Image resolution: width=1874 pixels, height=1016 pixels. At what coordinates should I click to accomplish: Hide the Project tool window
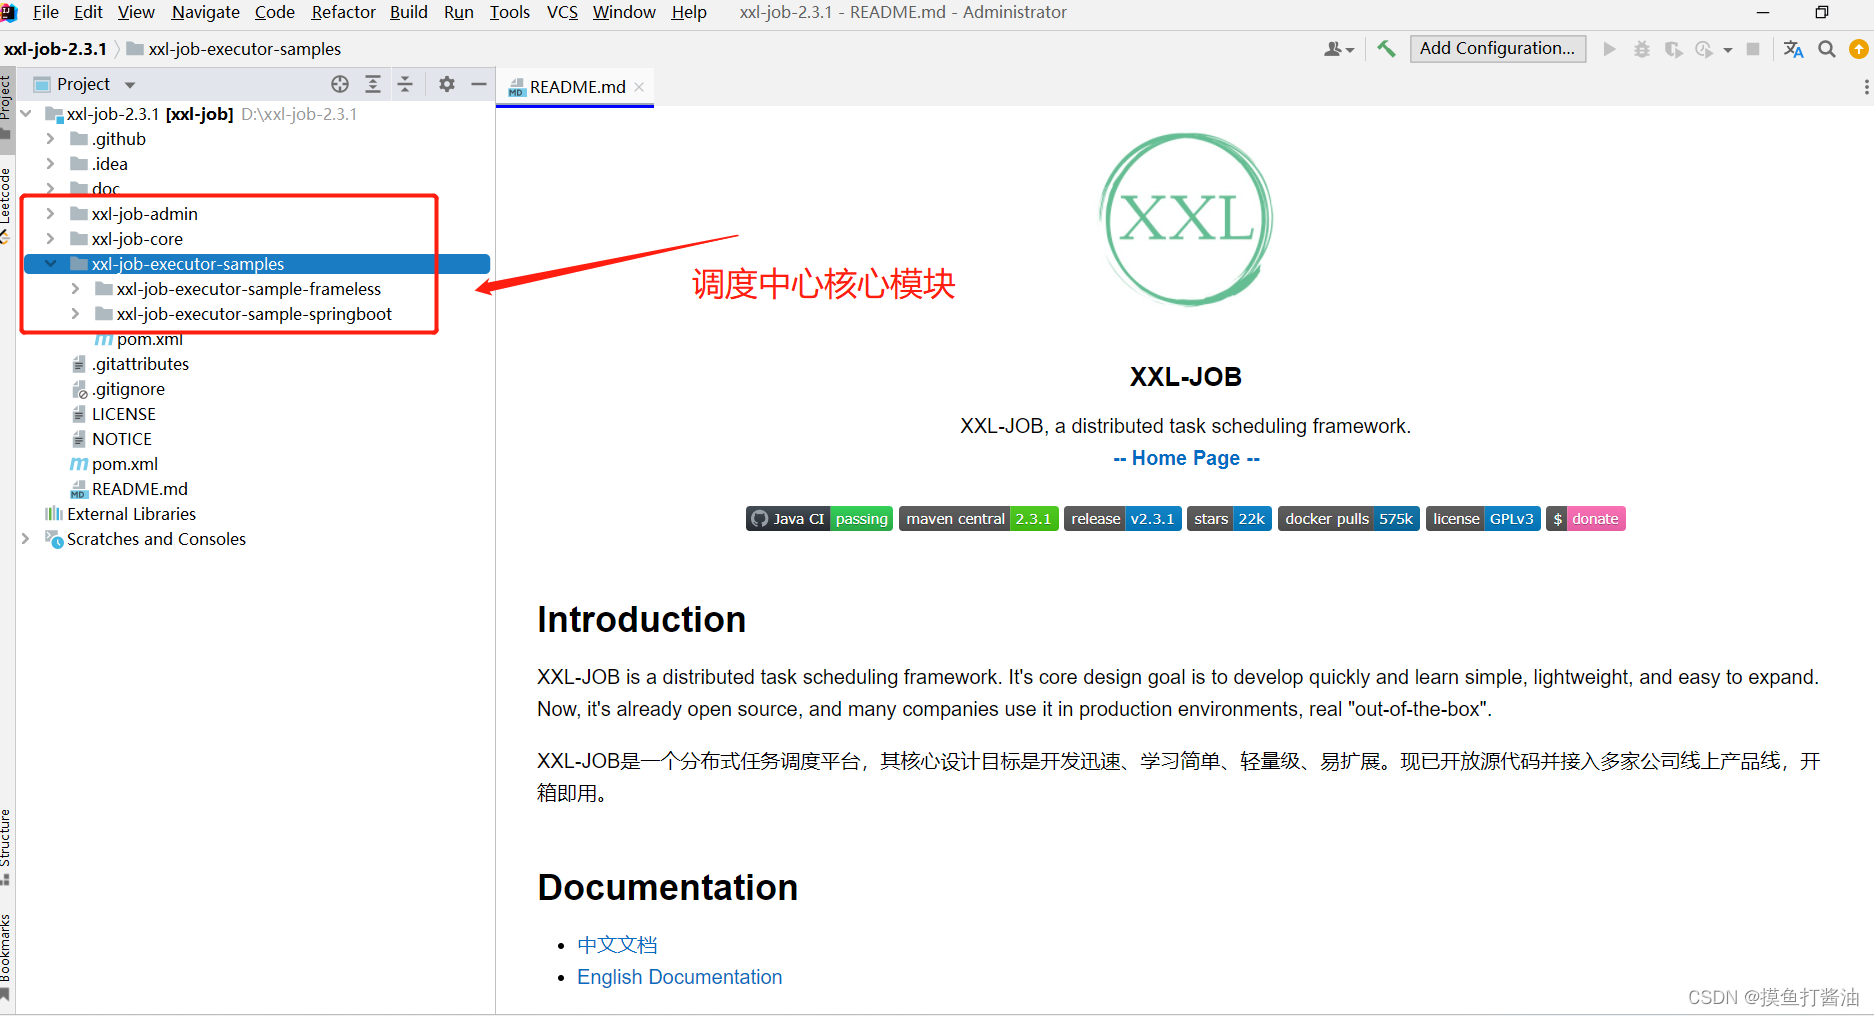point(479,84)
